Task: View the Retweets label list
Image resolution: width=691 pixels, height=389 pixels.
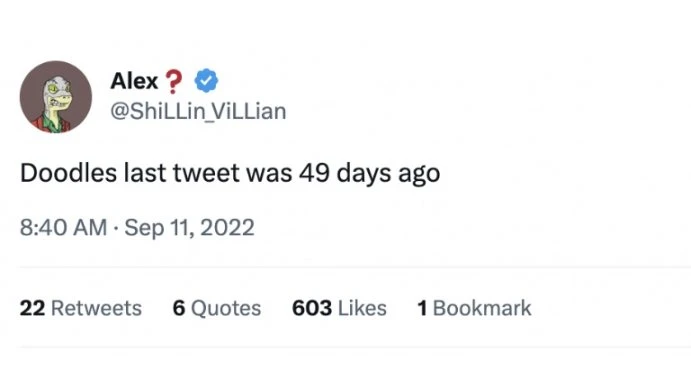Action: coord(97,308)
